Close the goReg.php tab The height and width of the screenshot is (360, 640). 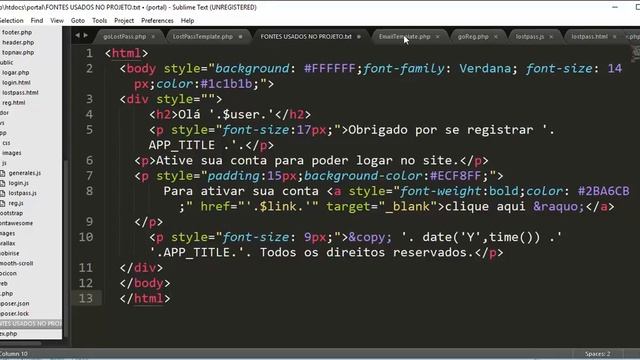[496, 37]
